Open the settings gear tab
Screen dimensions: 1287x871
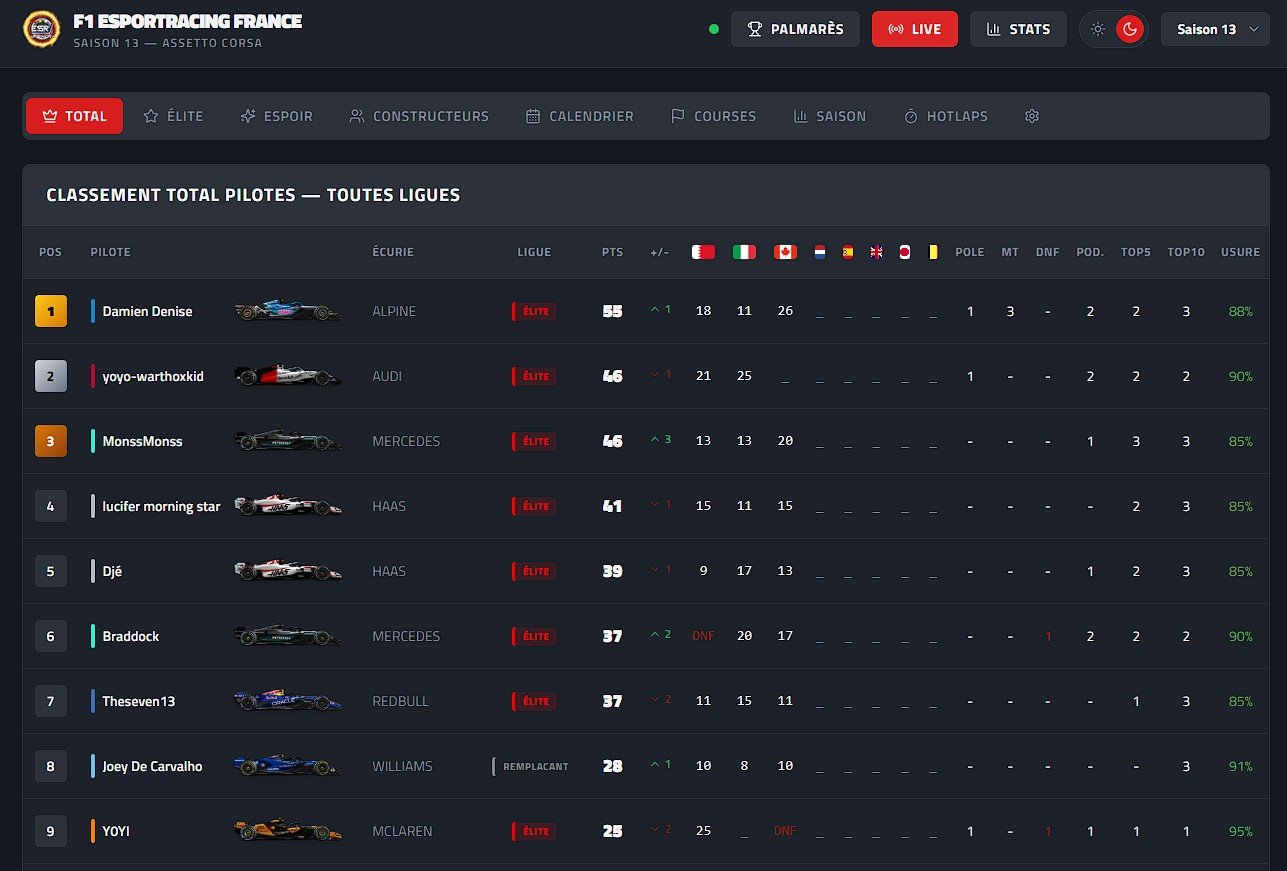coord(1032,116)
